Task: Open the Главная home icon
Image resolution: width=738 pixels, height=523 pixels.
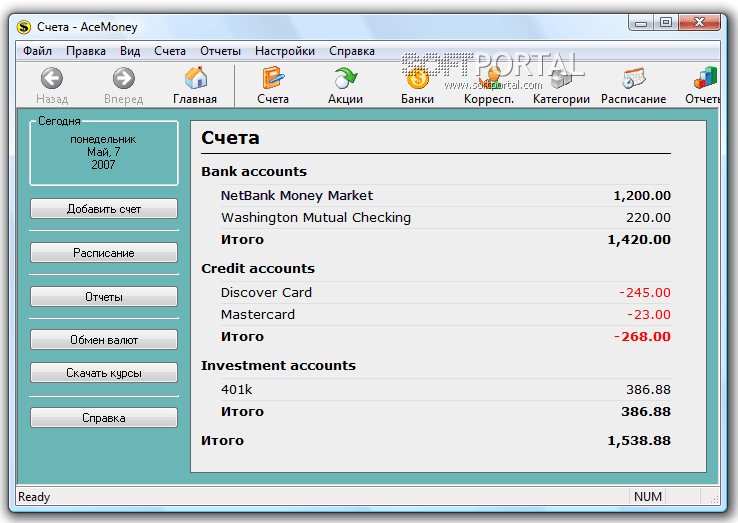Action: tap(195, 78)
